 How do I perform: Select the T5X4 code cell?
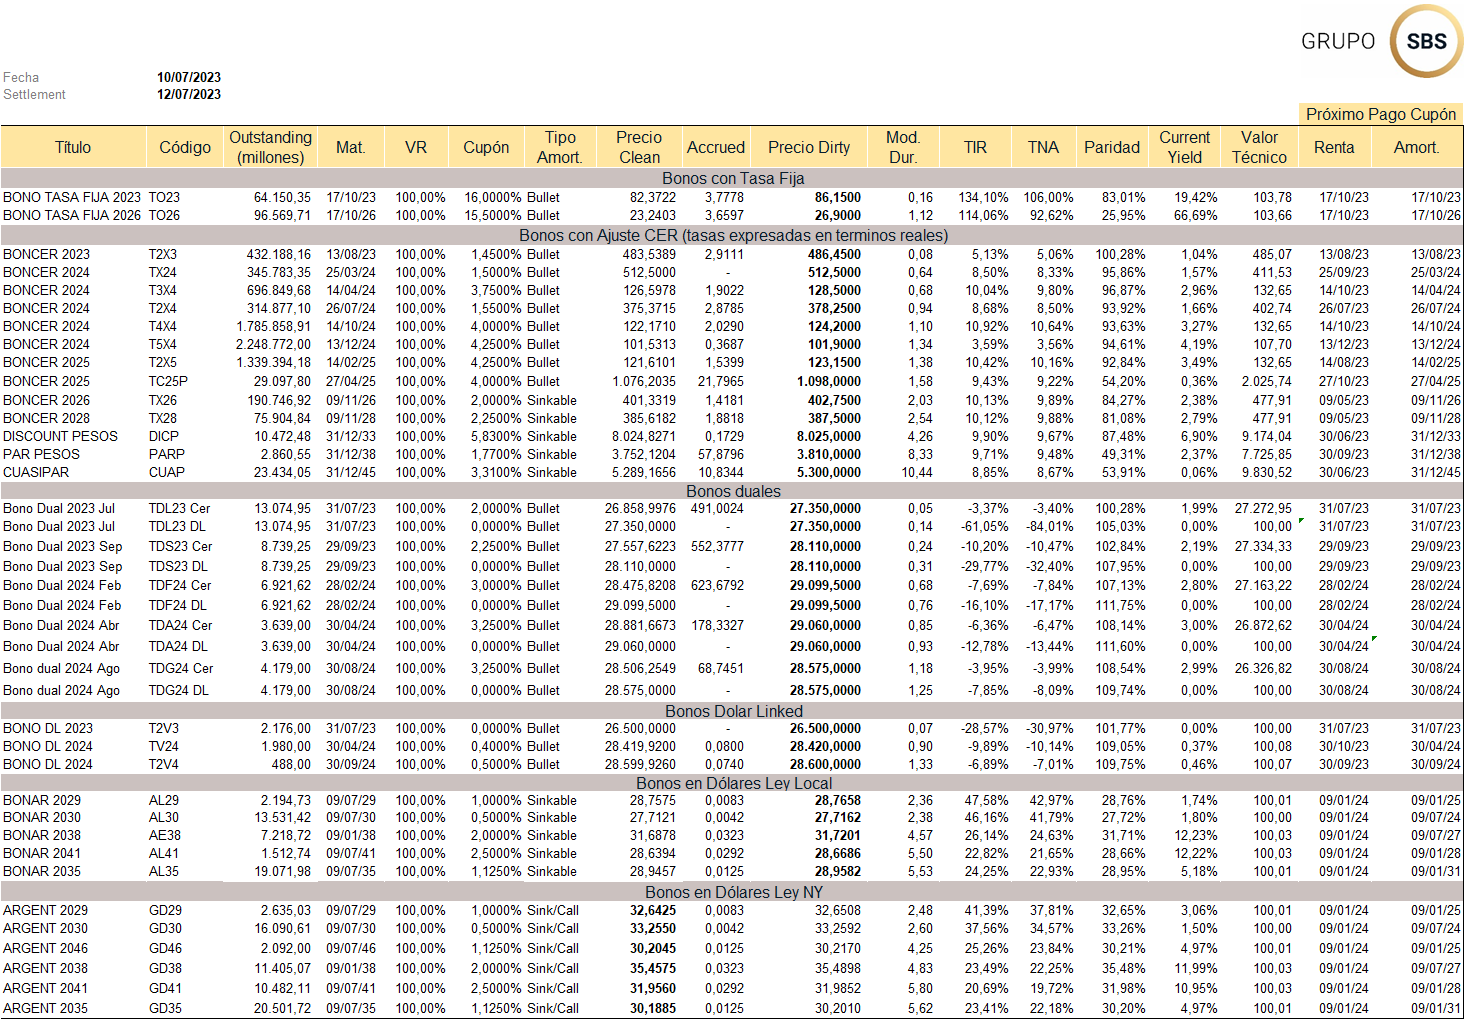click(x=162, y=344)
